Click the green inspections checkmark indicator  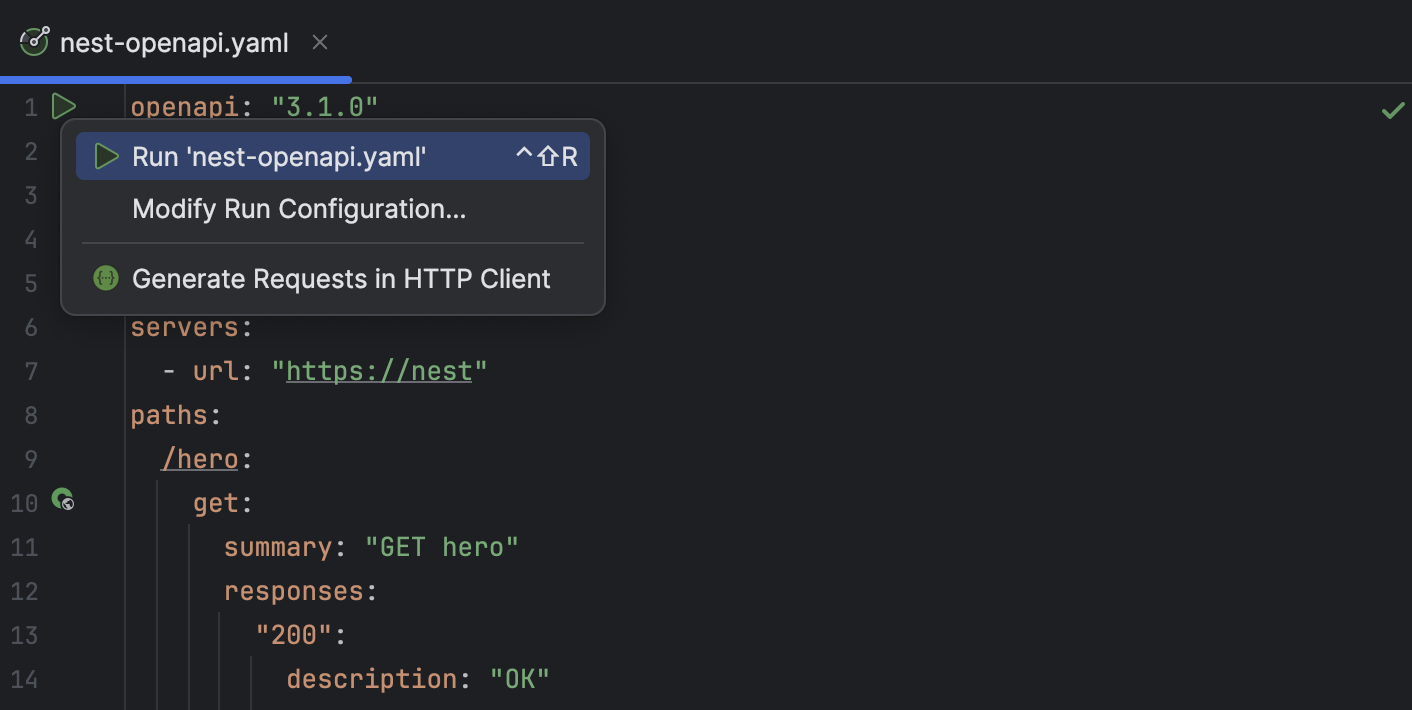(x=1392, y=111)
